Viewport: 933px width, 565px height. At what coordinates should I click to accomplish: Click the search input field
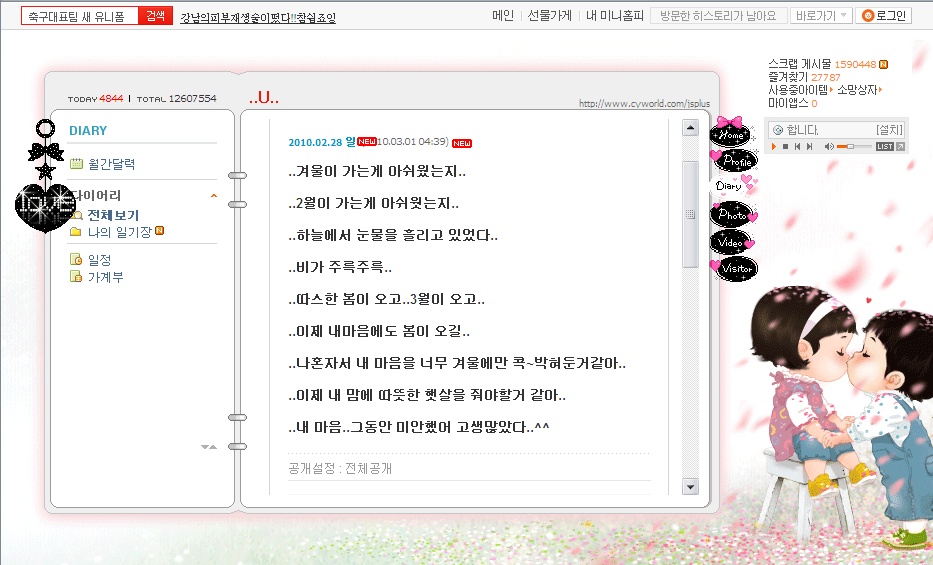tap(80, 16)
